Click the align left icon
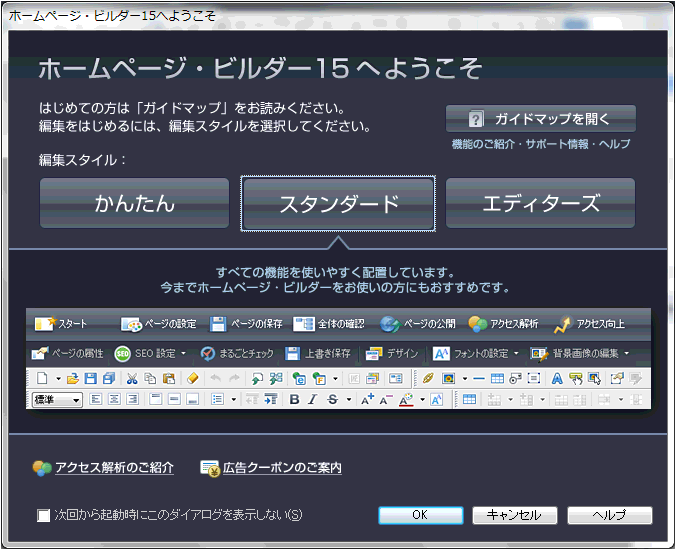The image size is (676, 550). tap(95, 400)
